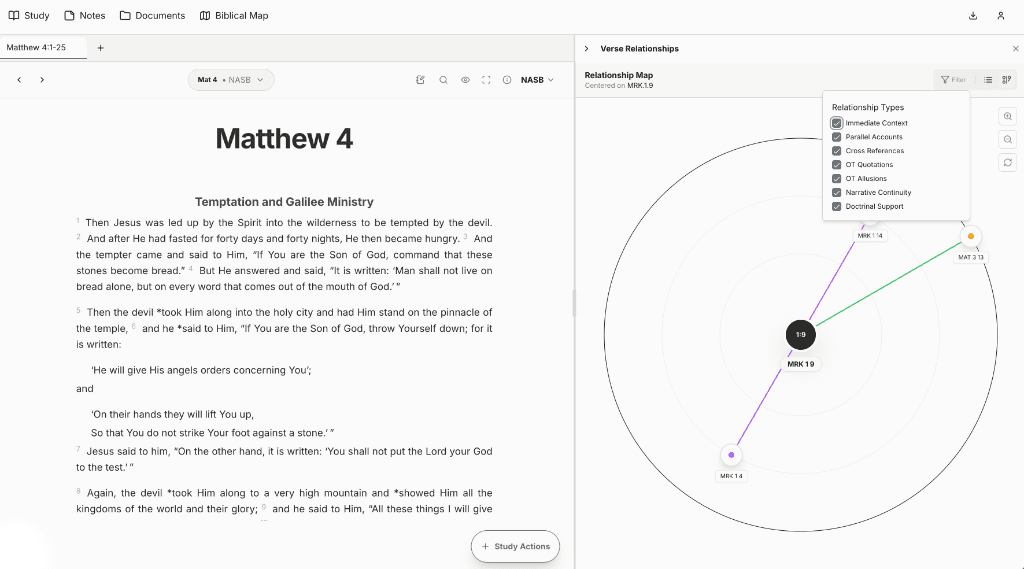Close the Verse Relationships panel
The height and width of the screenshot is (569, 1024).
(1016, 48)
